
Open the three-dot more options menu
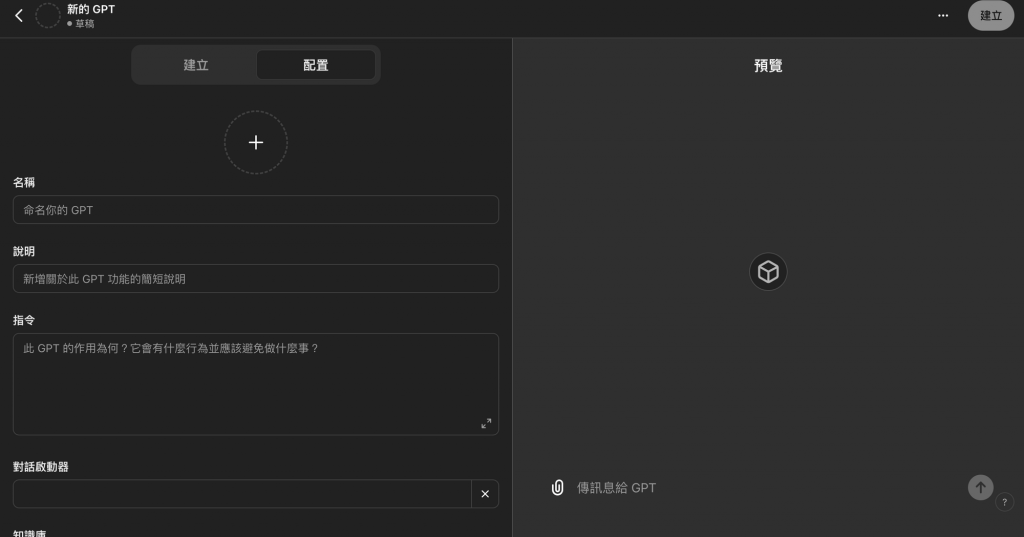click(x=942, y=16)
